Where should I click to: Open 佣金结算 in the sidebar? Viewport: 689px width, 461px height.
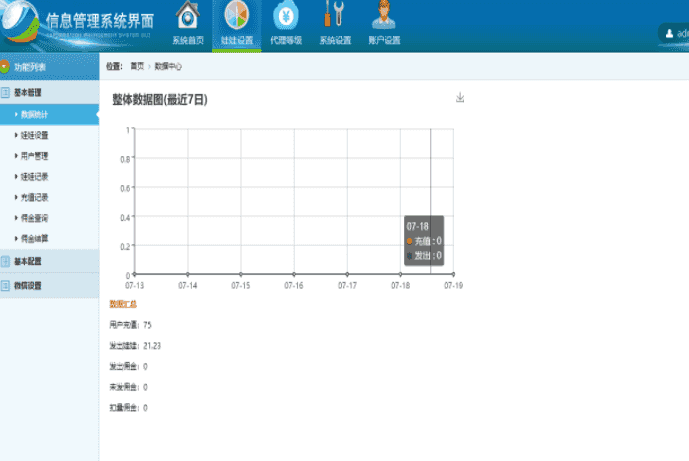tap(34, 239)
